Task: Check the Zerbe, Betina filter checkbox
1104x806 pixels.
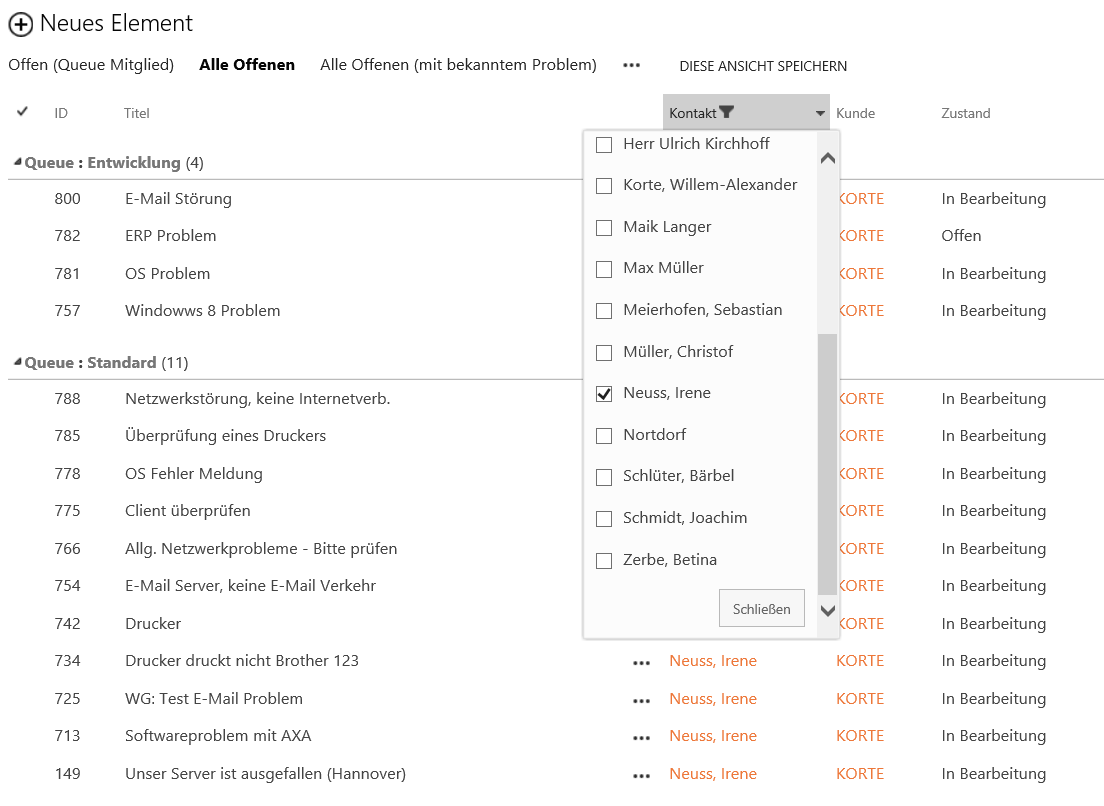Action: (x=604, y=561)
